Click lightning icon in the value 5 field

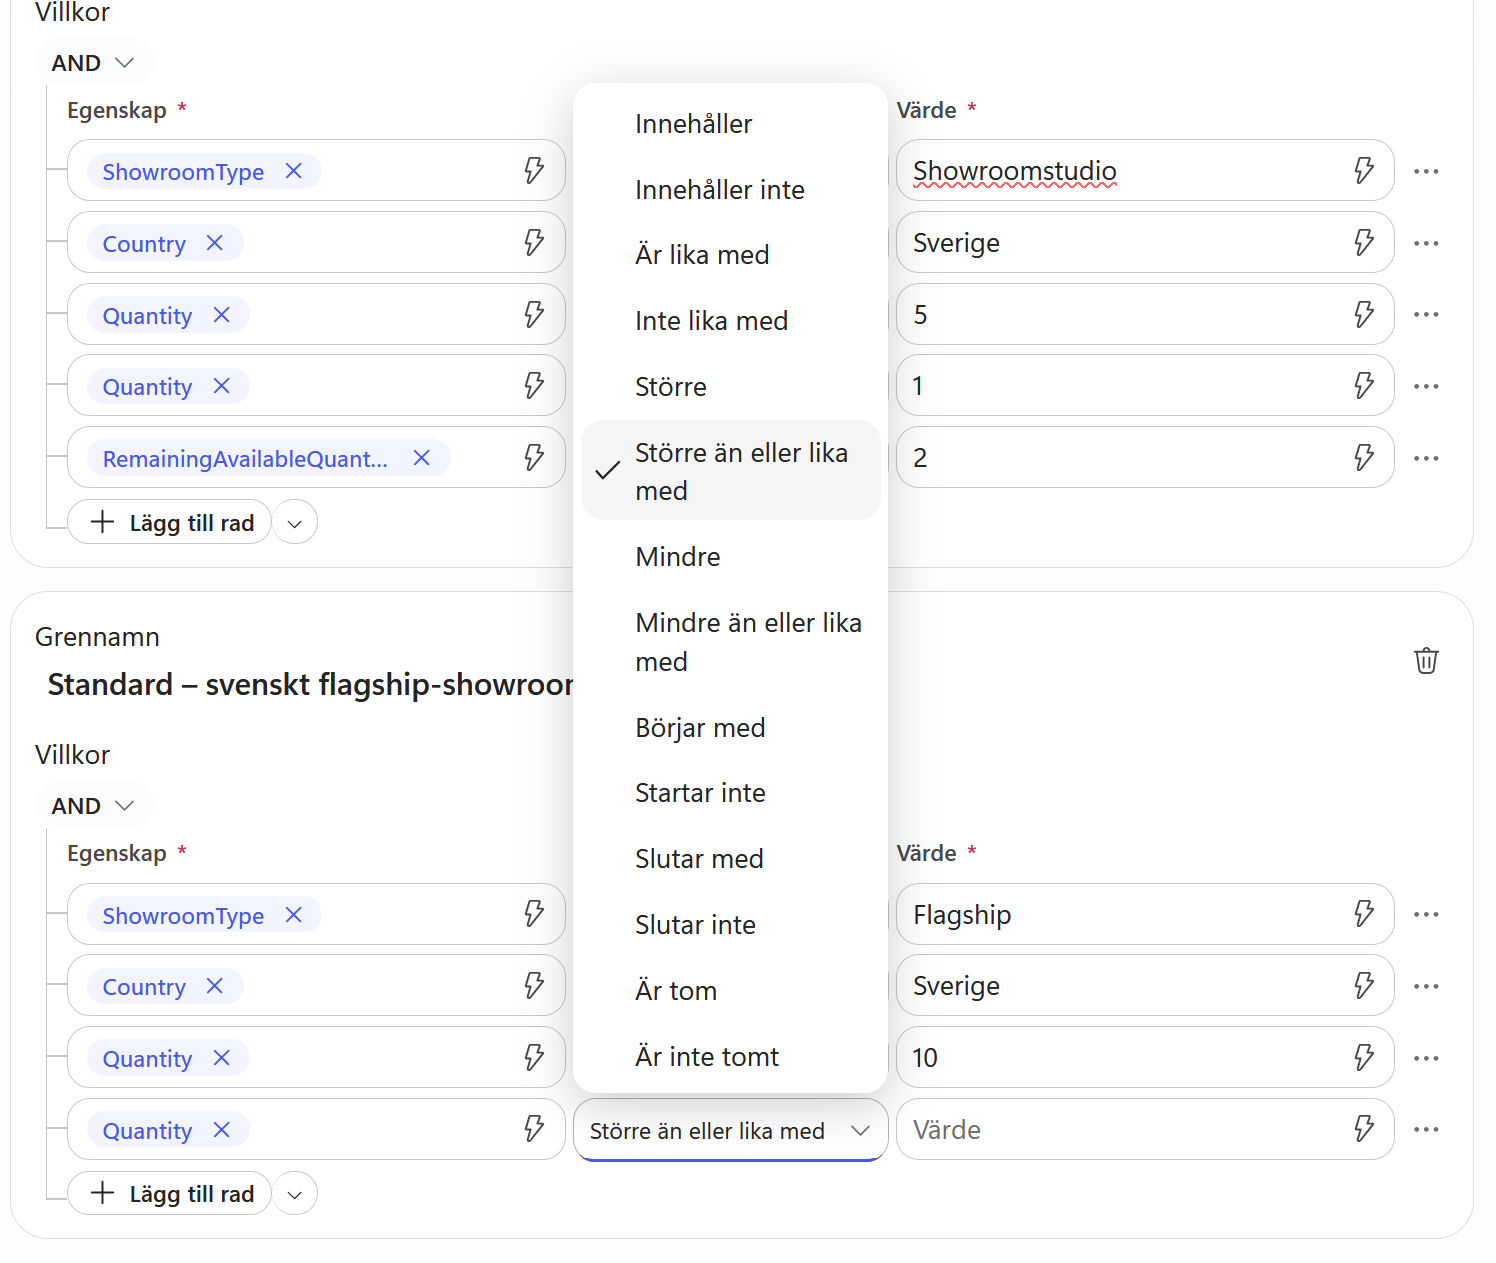pos(1364,314)
